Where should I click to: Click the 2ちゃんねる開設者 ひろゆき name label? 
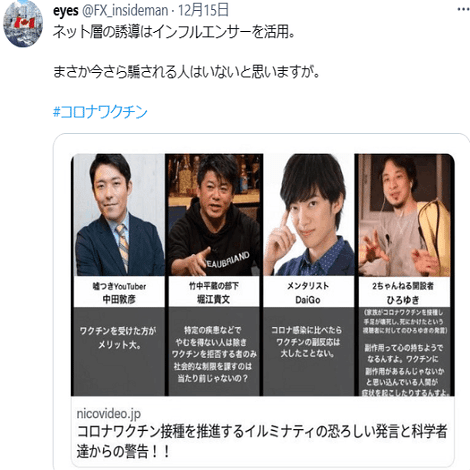pyautogui.click(x=404, y=292)
